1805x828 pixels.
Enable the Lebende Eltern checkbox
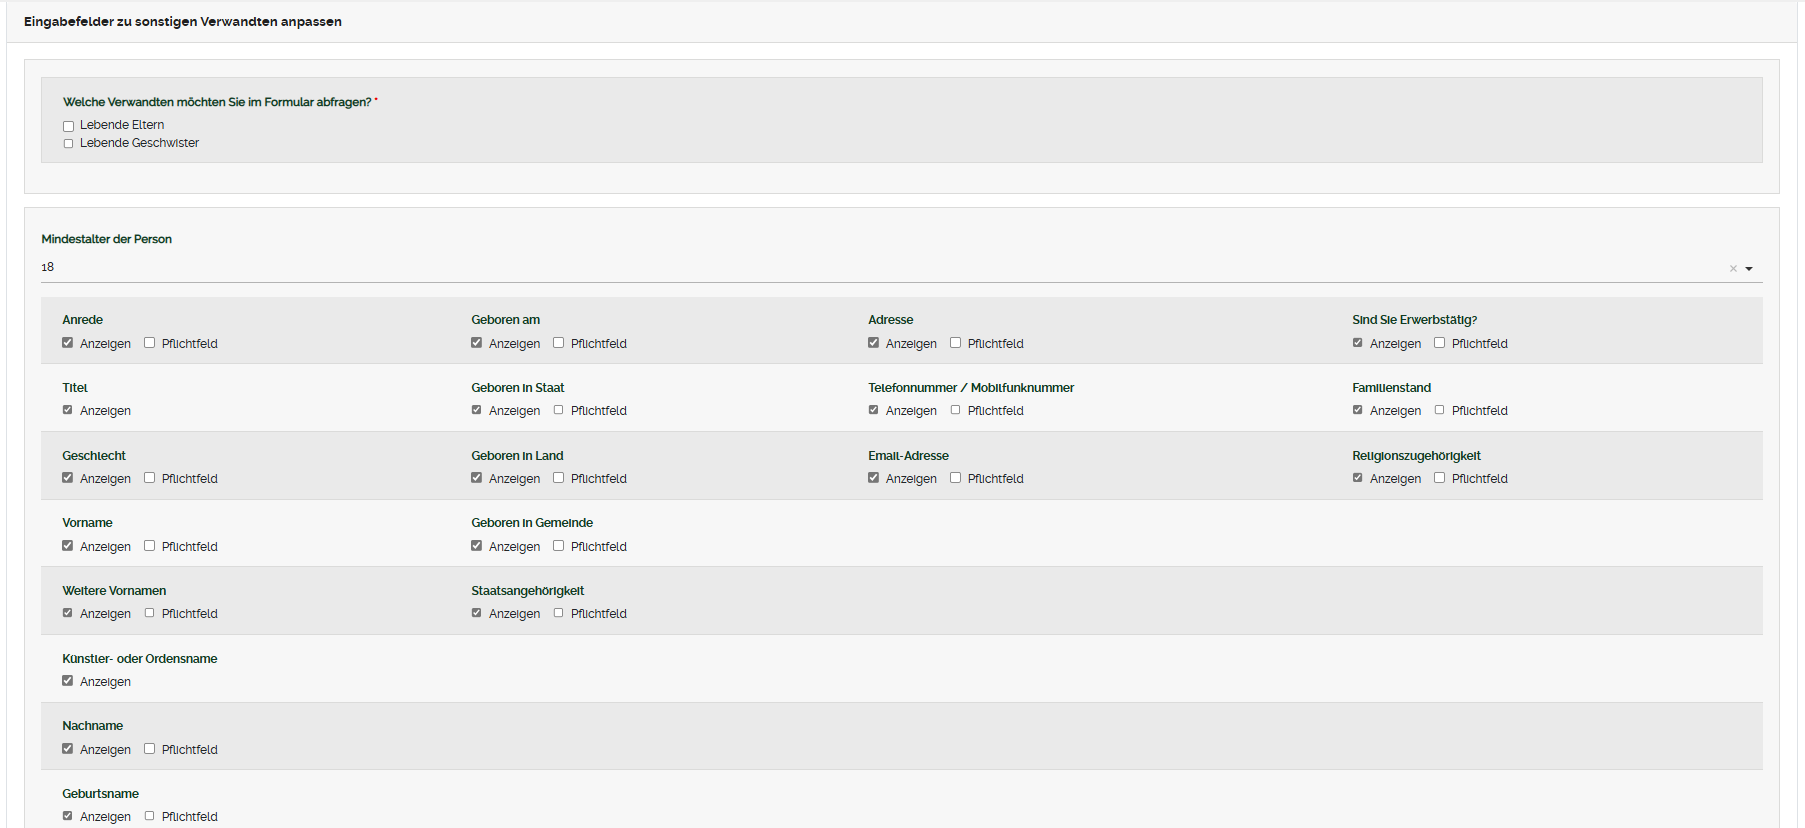click(69, 126)
